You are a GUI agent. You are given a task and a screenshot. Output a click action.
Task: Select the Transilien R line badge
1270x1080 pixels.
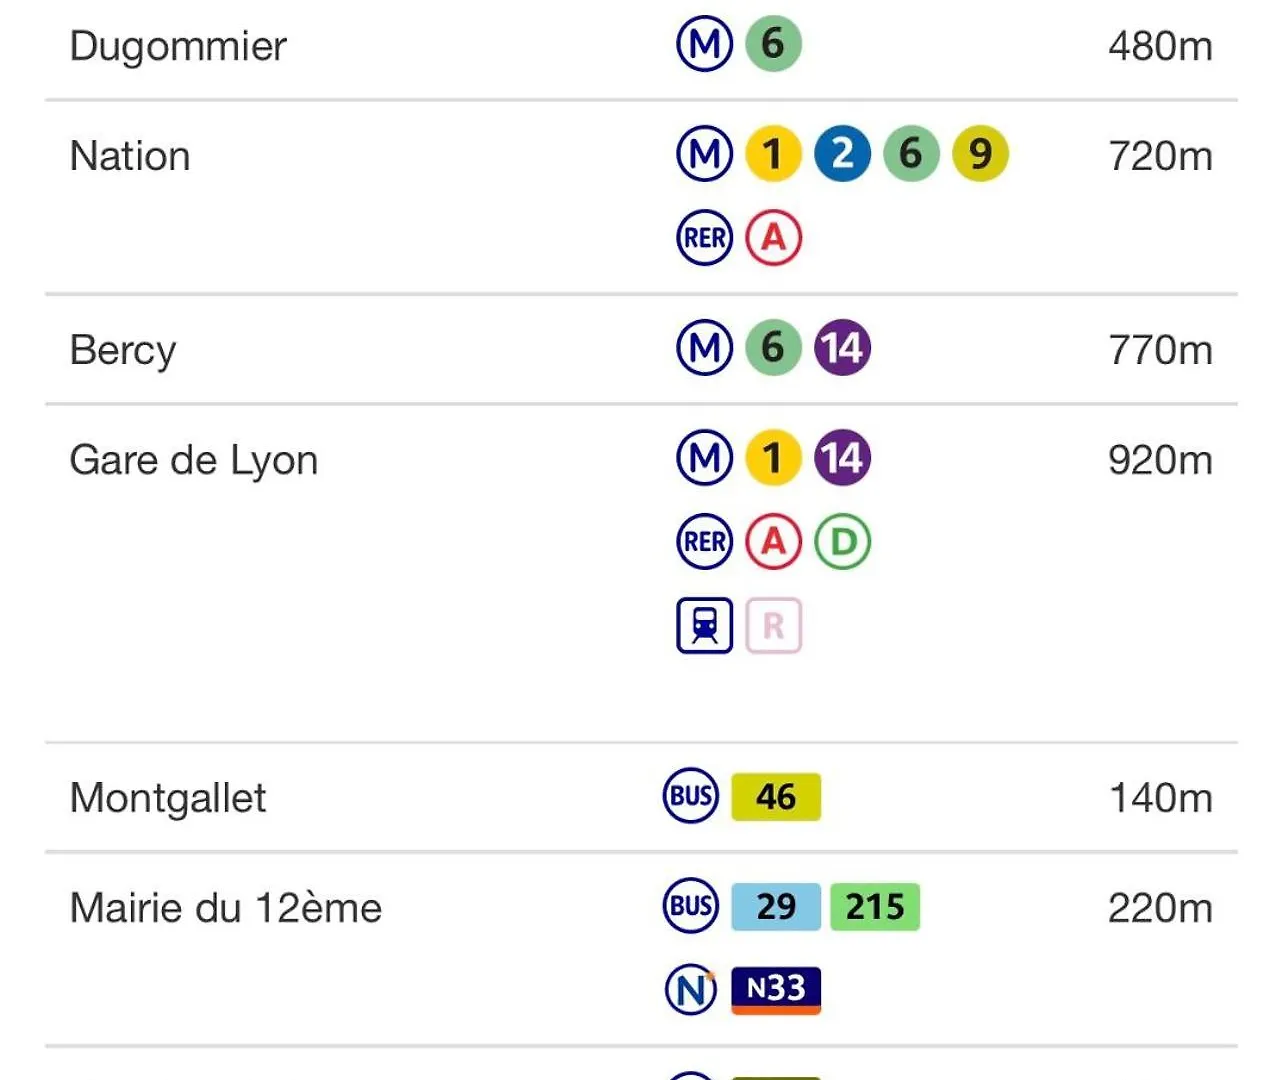point(774,626)
